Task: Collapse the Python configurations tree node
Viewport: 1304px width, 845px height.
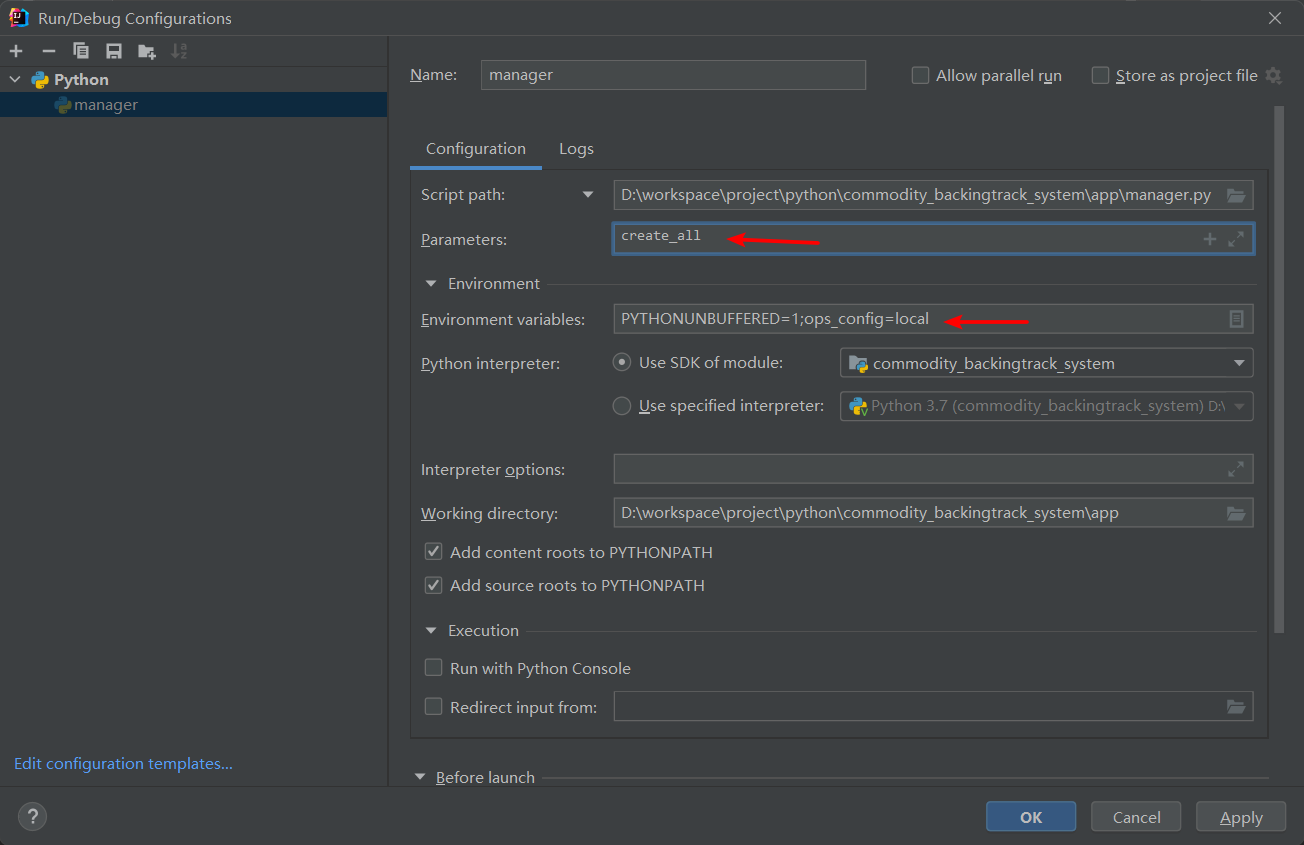Action: point(15,79)
